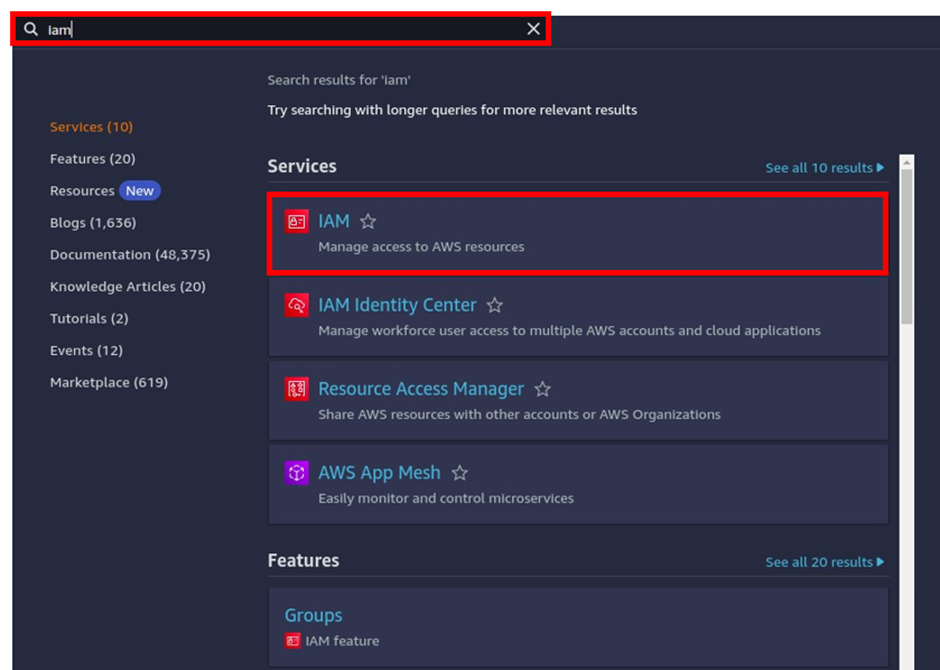Star AWS App Mesh as favorite
Image resolution: width=940 pixels, height=670 pixels.
click(x=460, y=473)
